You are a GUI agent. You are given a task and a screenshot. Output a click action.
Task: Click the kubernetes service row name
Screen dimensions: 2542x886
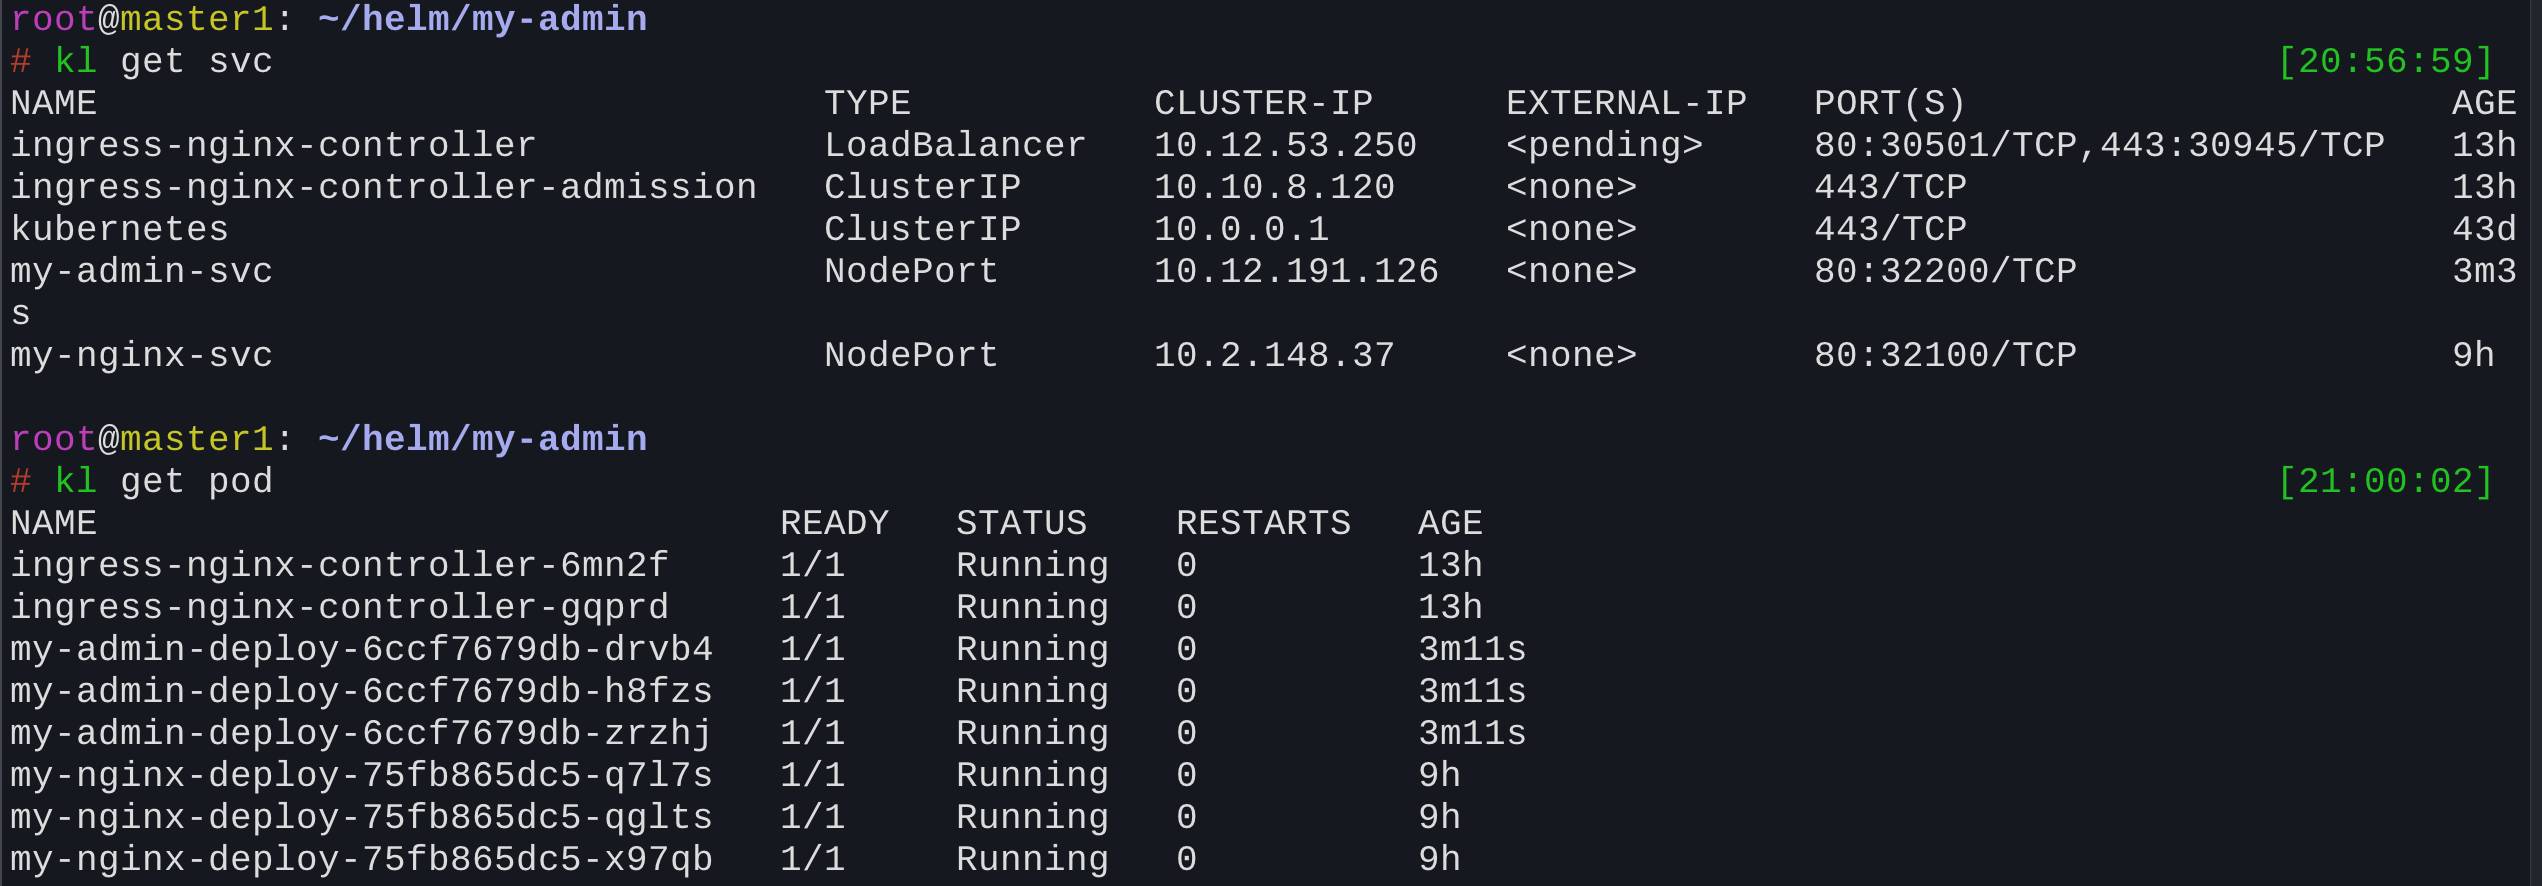[119, 230]
